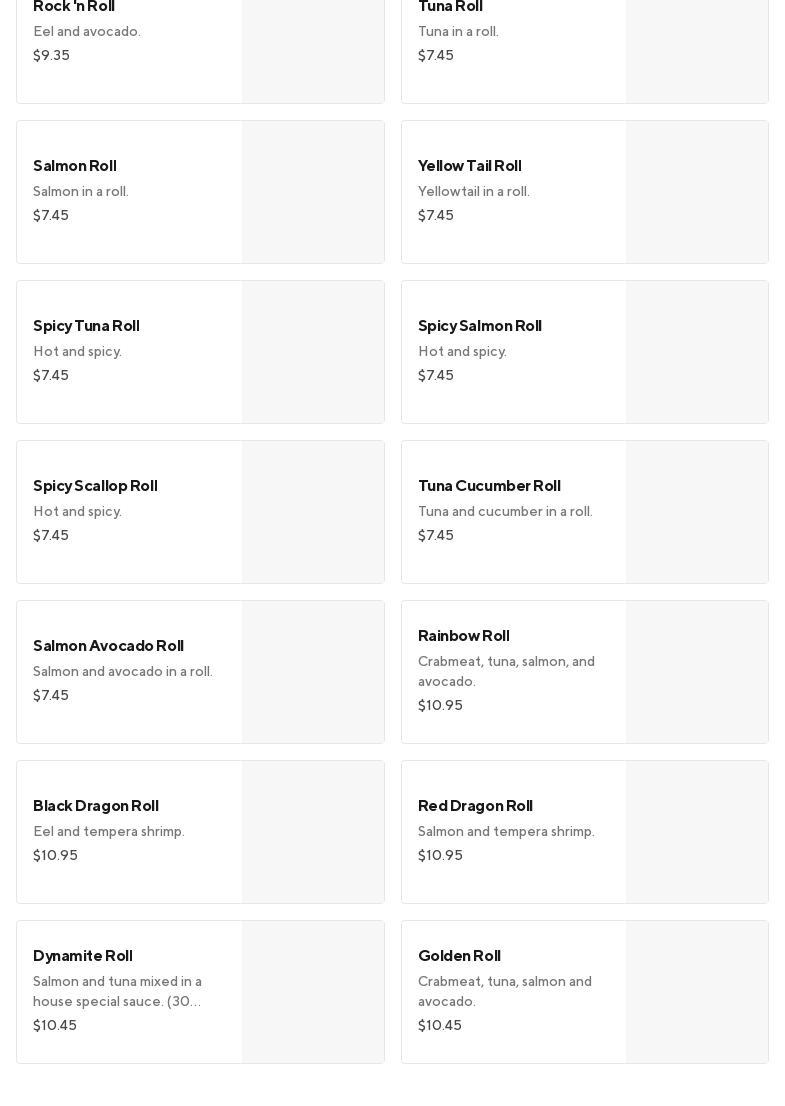
Task: Choose the Rainbow Roll title
Action: pos(464,636)
